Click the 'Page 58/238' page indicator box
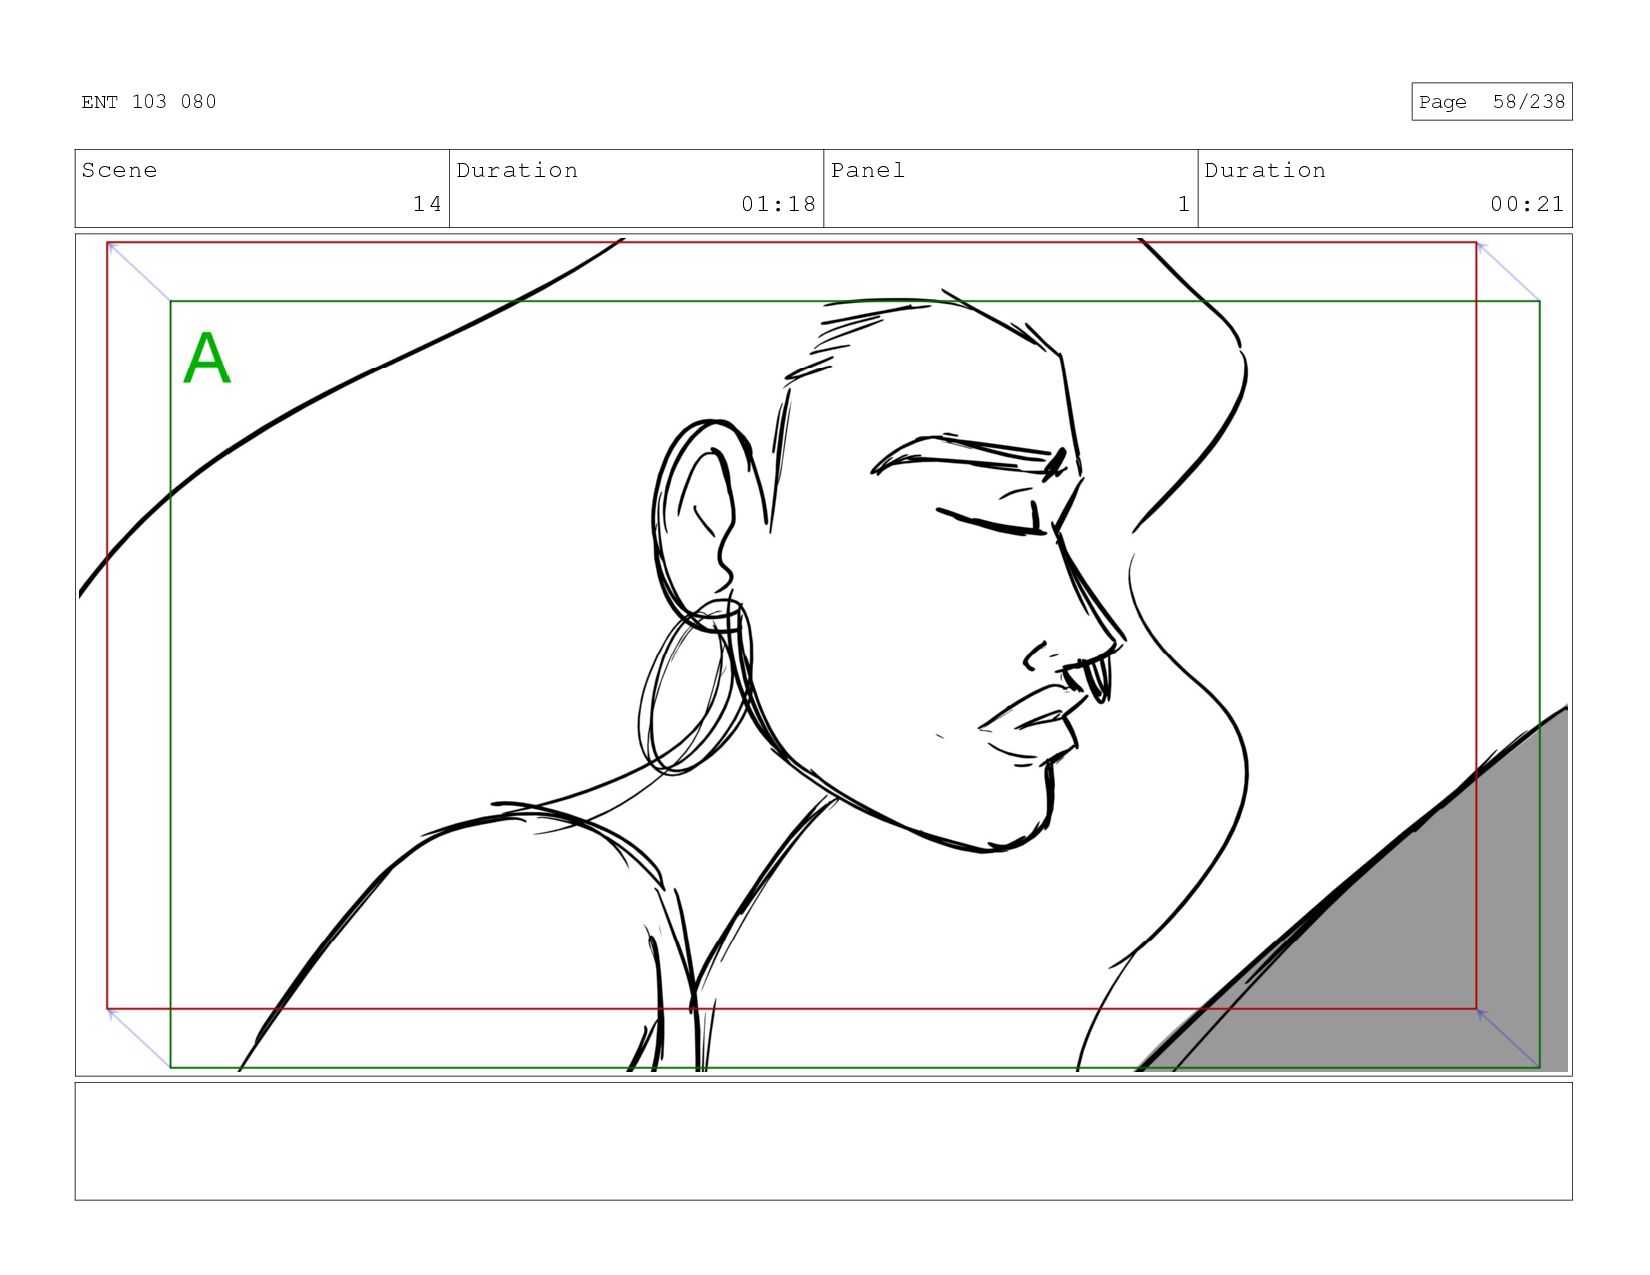The width and height of the screenshot is (1650, 1275). tap(1491, 102)
